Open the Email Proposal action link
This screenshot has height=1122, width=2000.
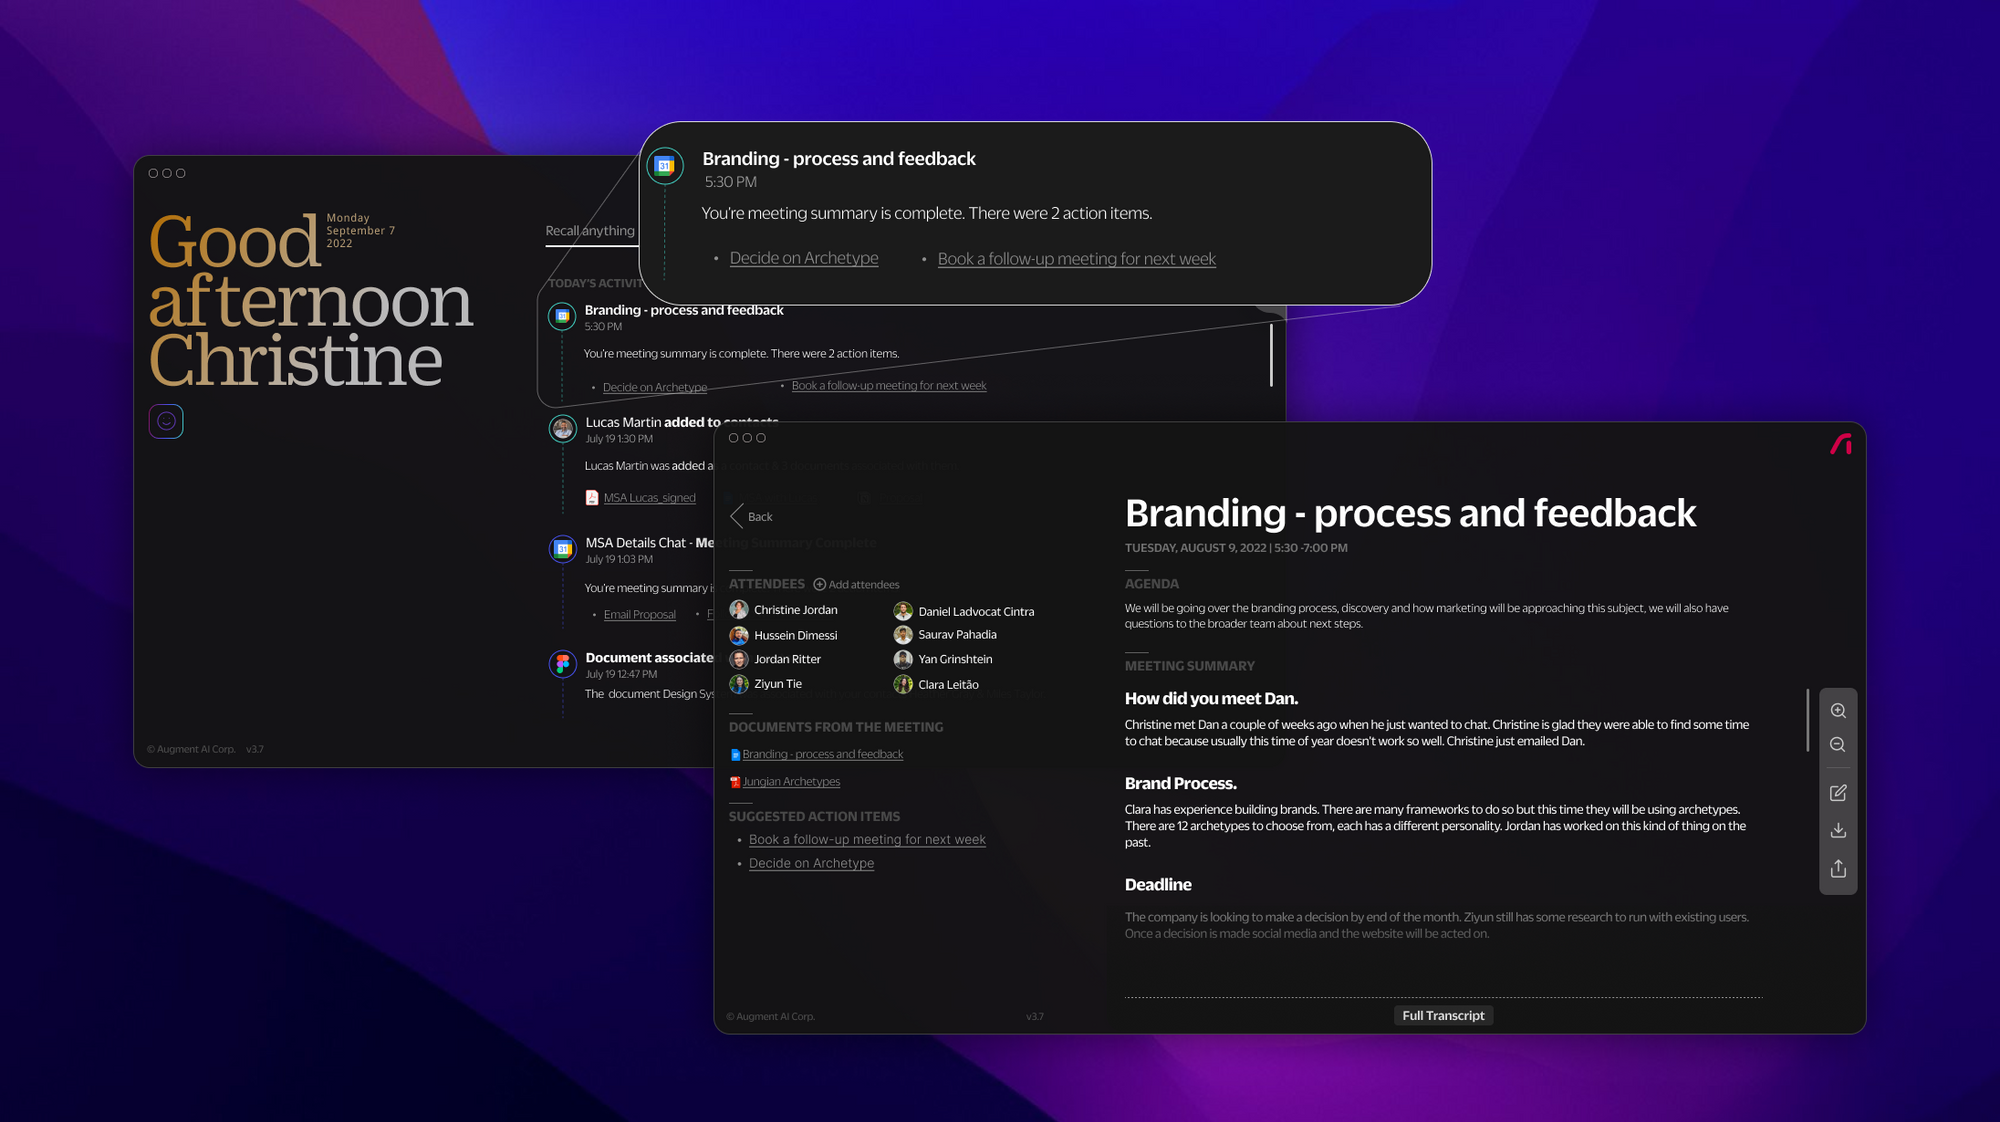639,615
